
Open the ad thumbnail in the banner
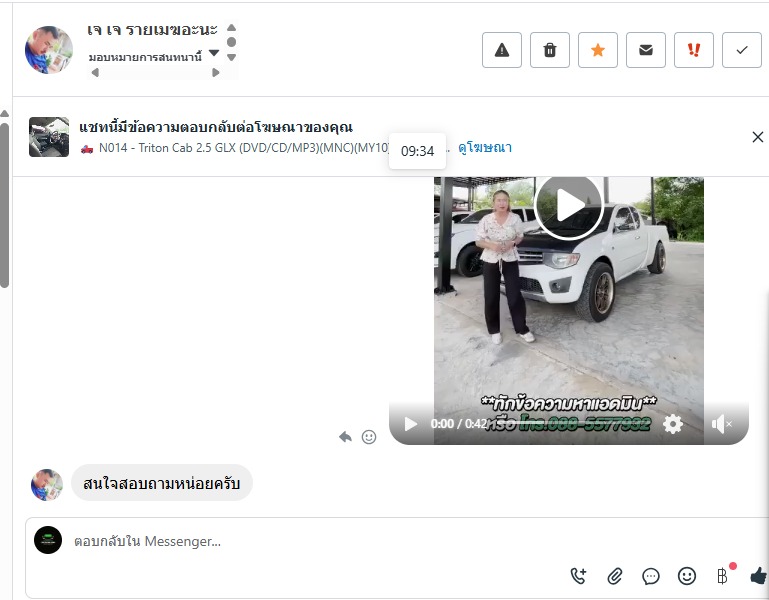click(49, 137)
